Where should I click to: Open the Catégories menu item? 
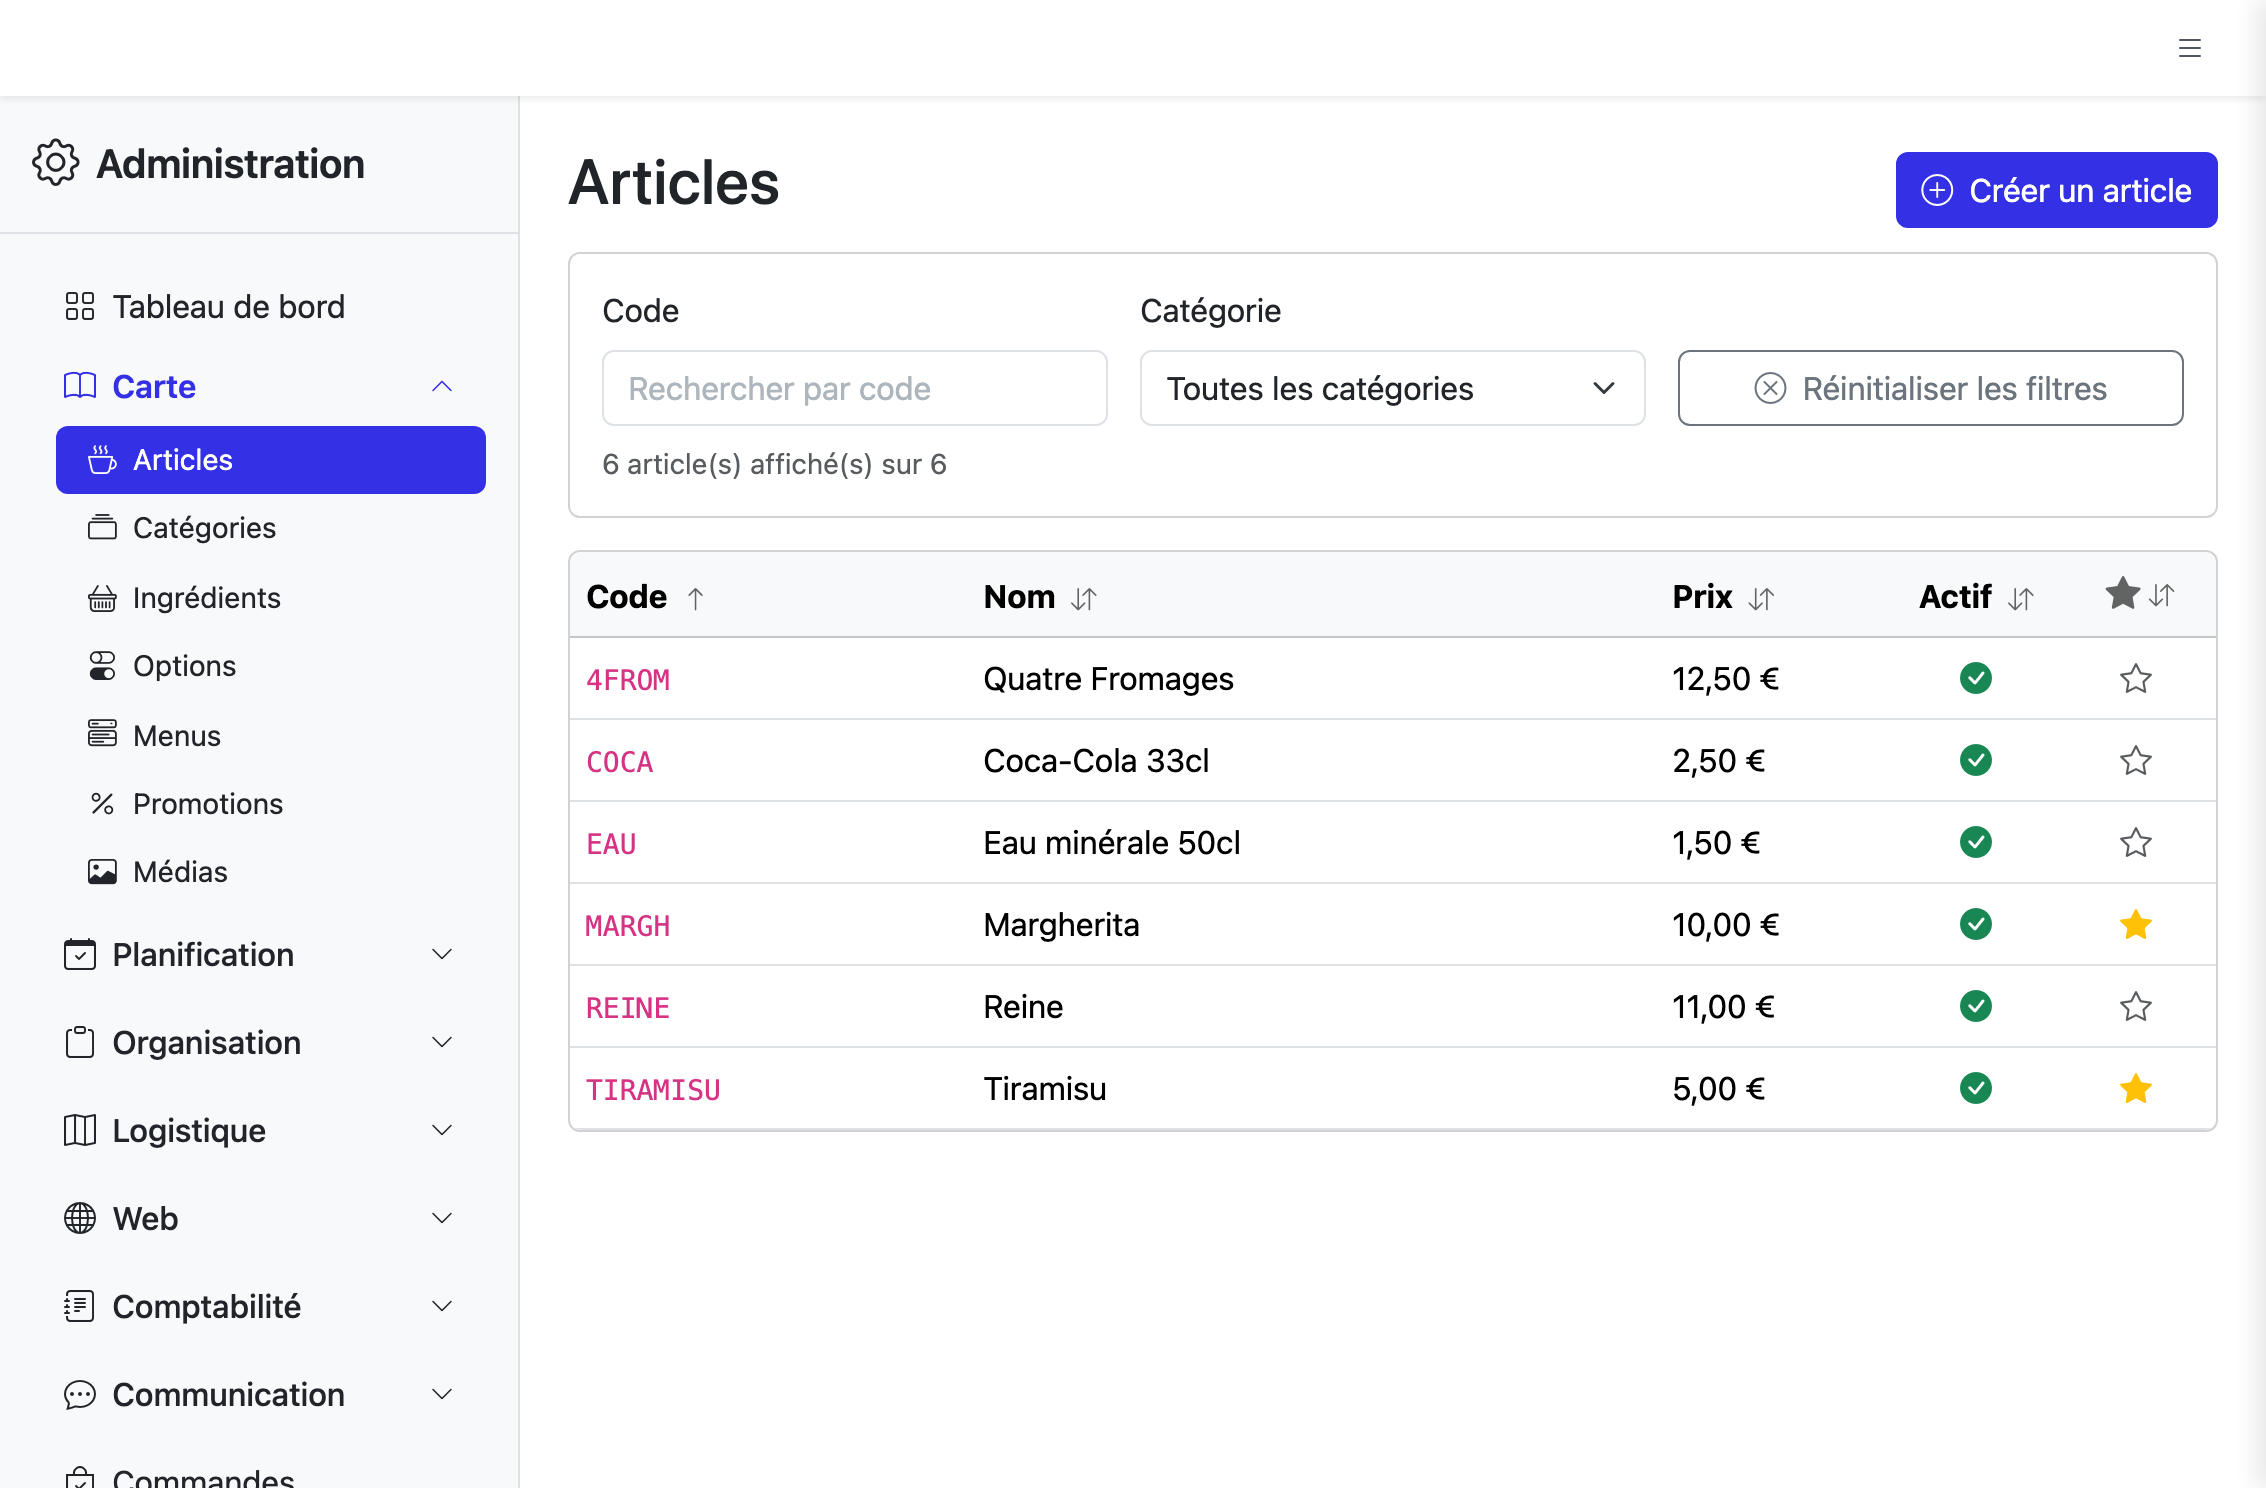270,528
